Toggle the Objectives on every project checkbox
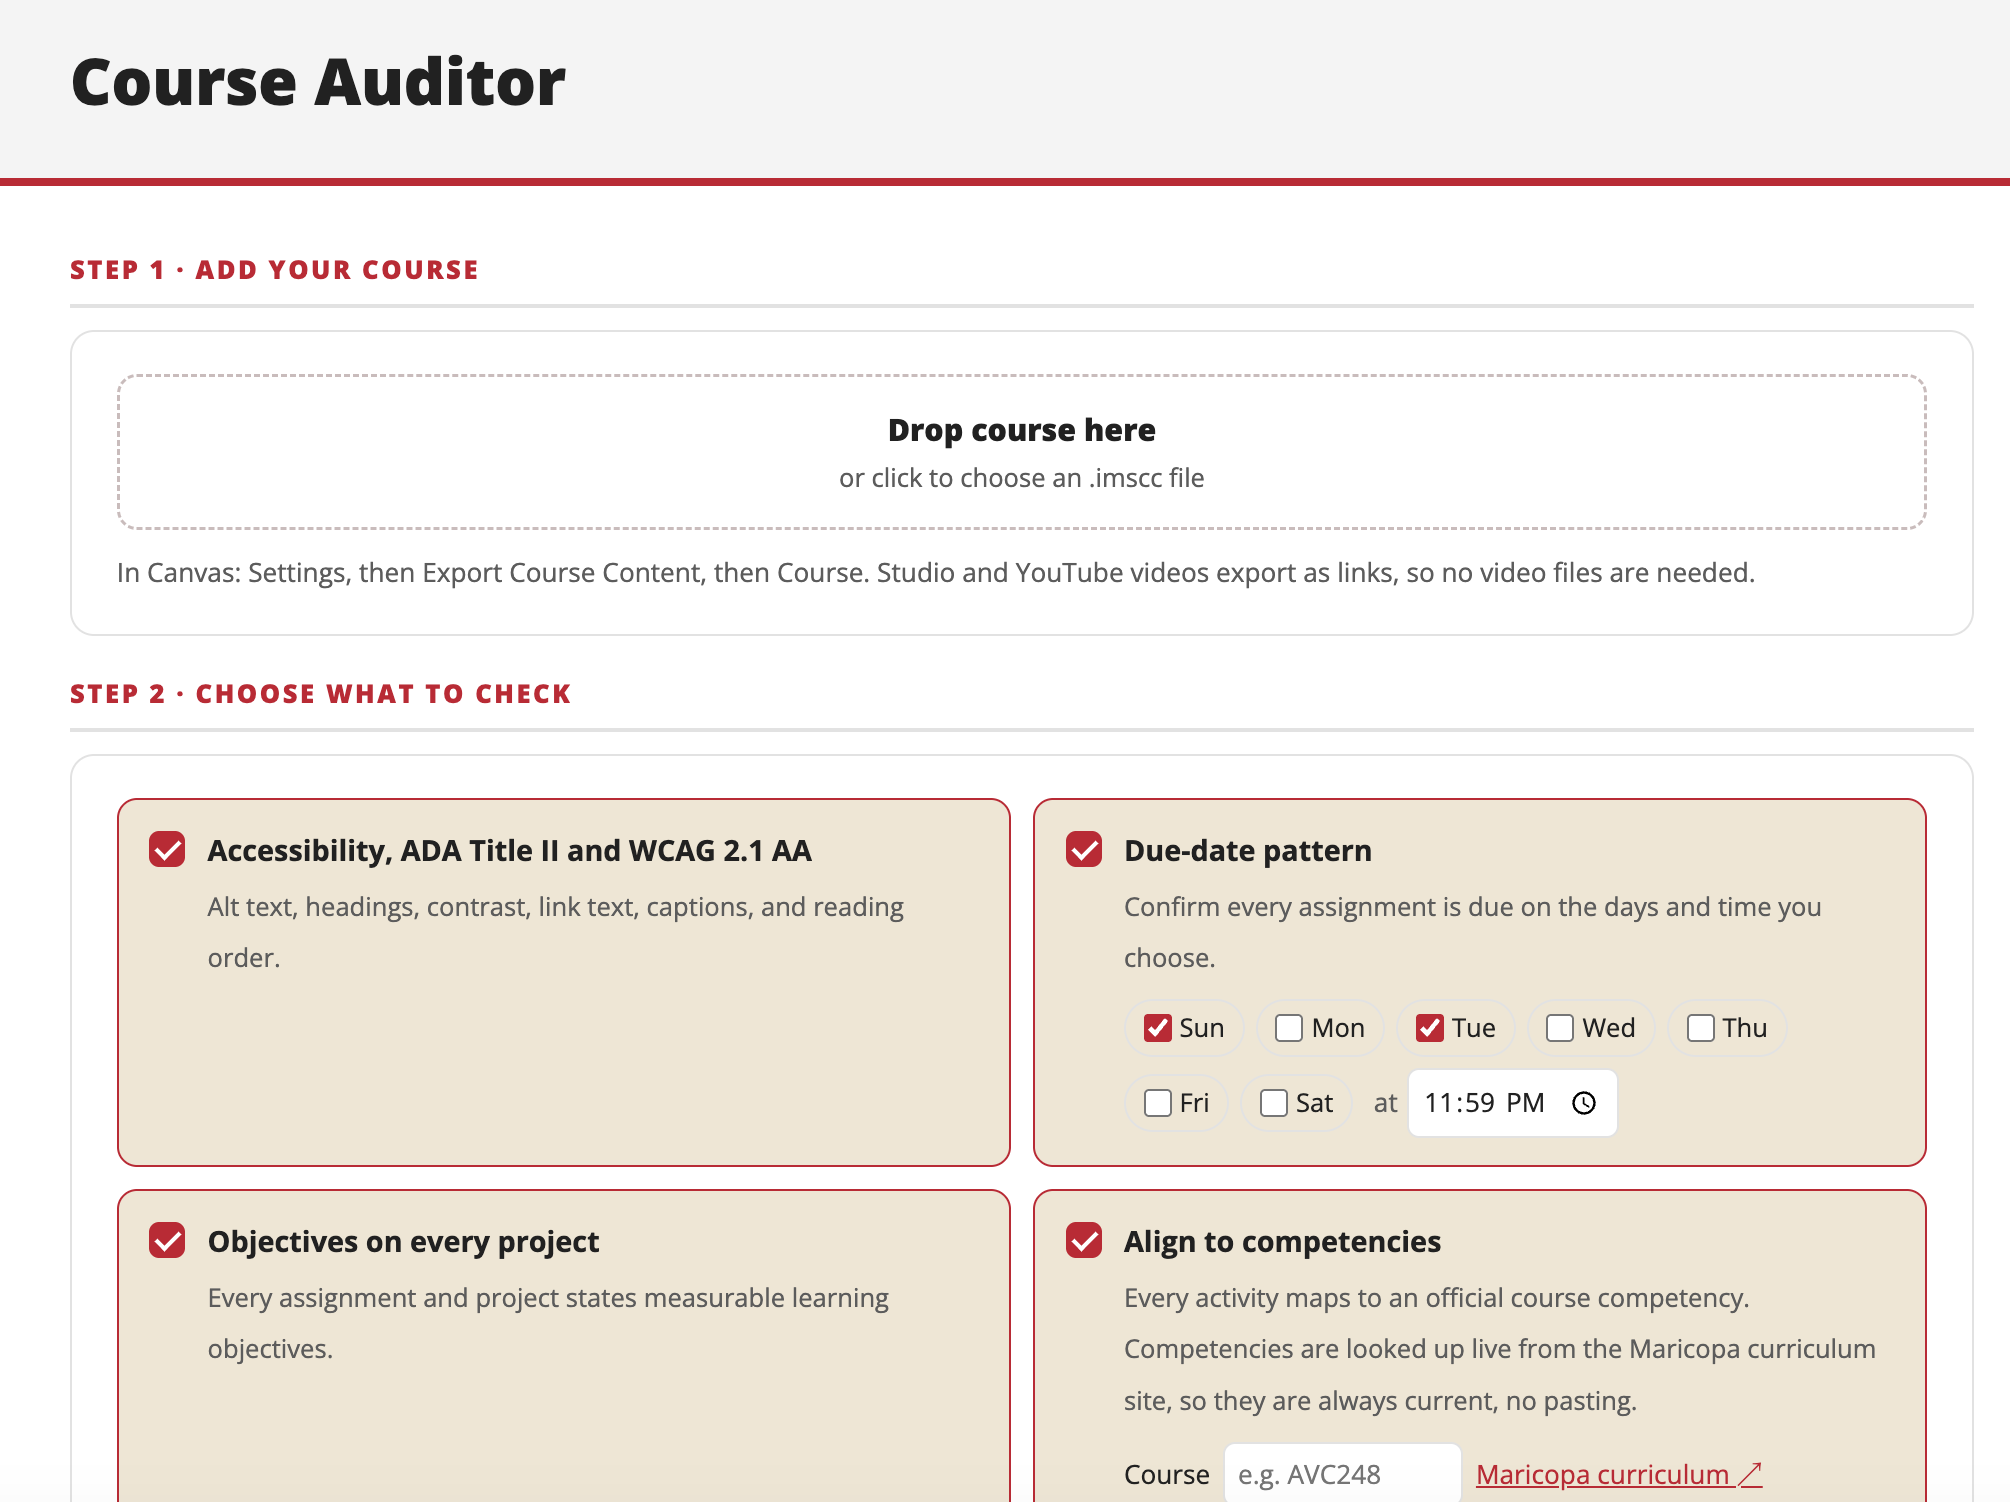This screenshot has height=1502, width=2010. 167,1241
